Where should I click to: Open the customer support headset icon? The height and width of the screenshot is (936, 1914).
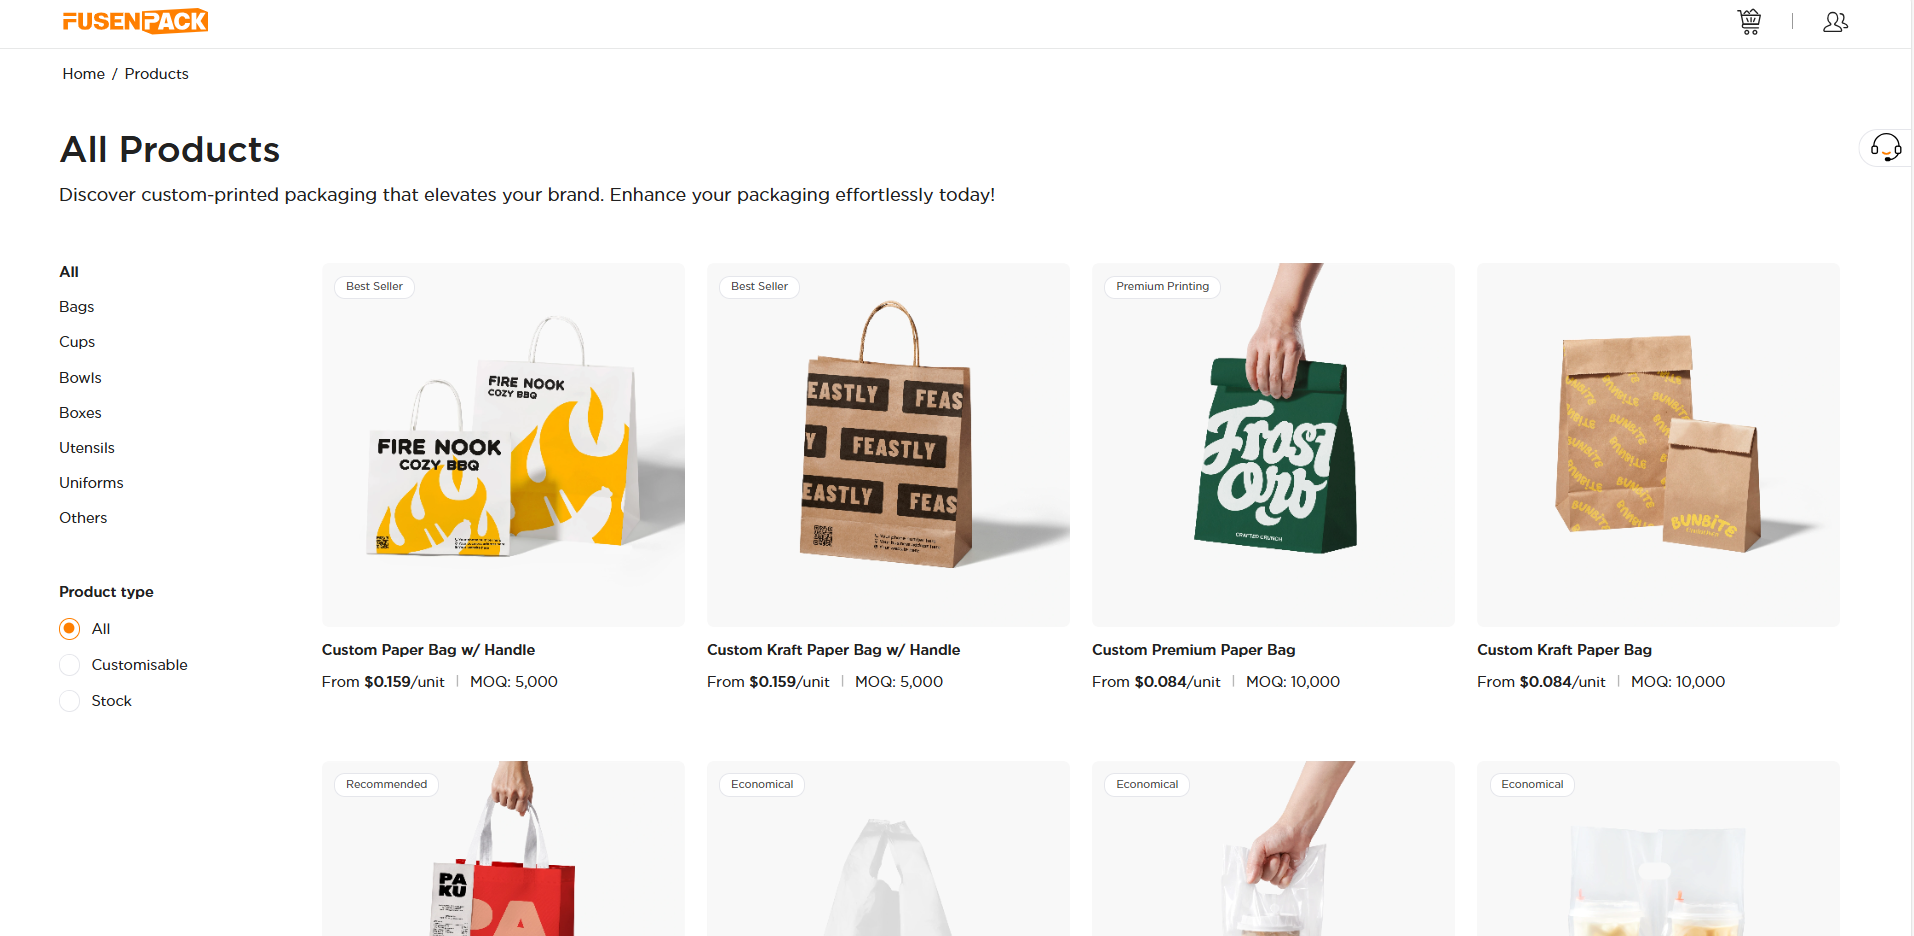(x=1886, y=148)
